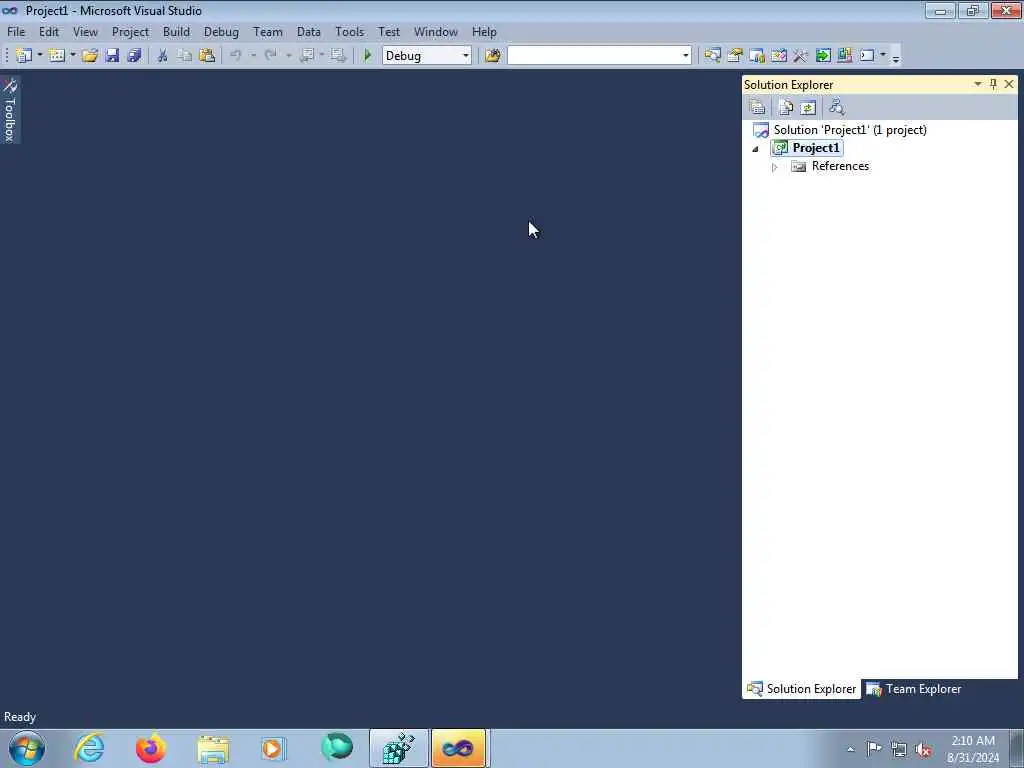Image resolution: width=1024 pixels, height=768 pixels.
Task: Open the Window menu
Action: [x=436, y=32]
